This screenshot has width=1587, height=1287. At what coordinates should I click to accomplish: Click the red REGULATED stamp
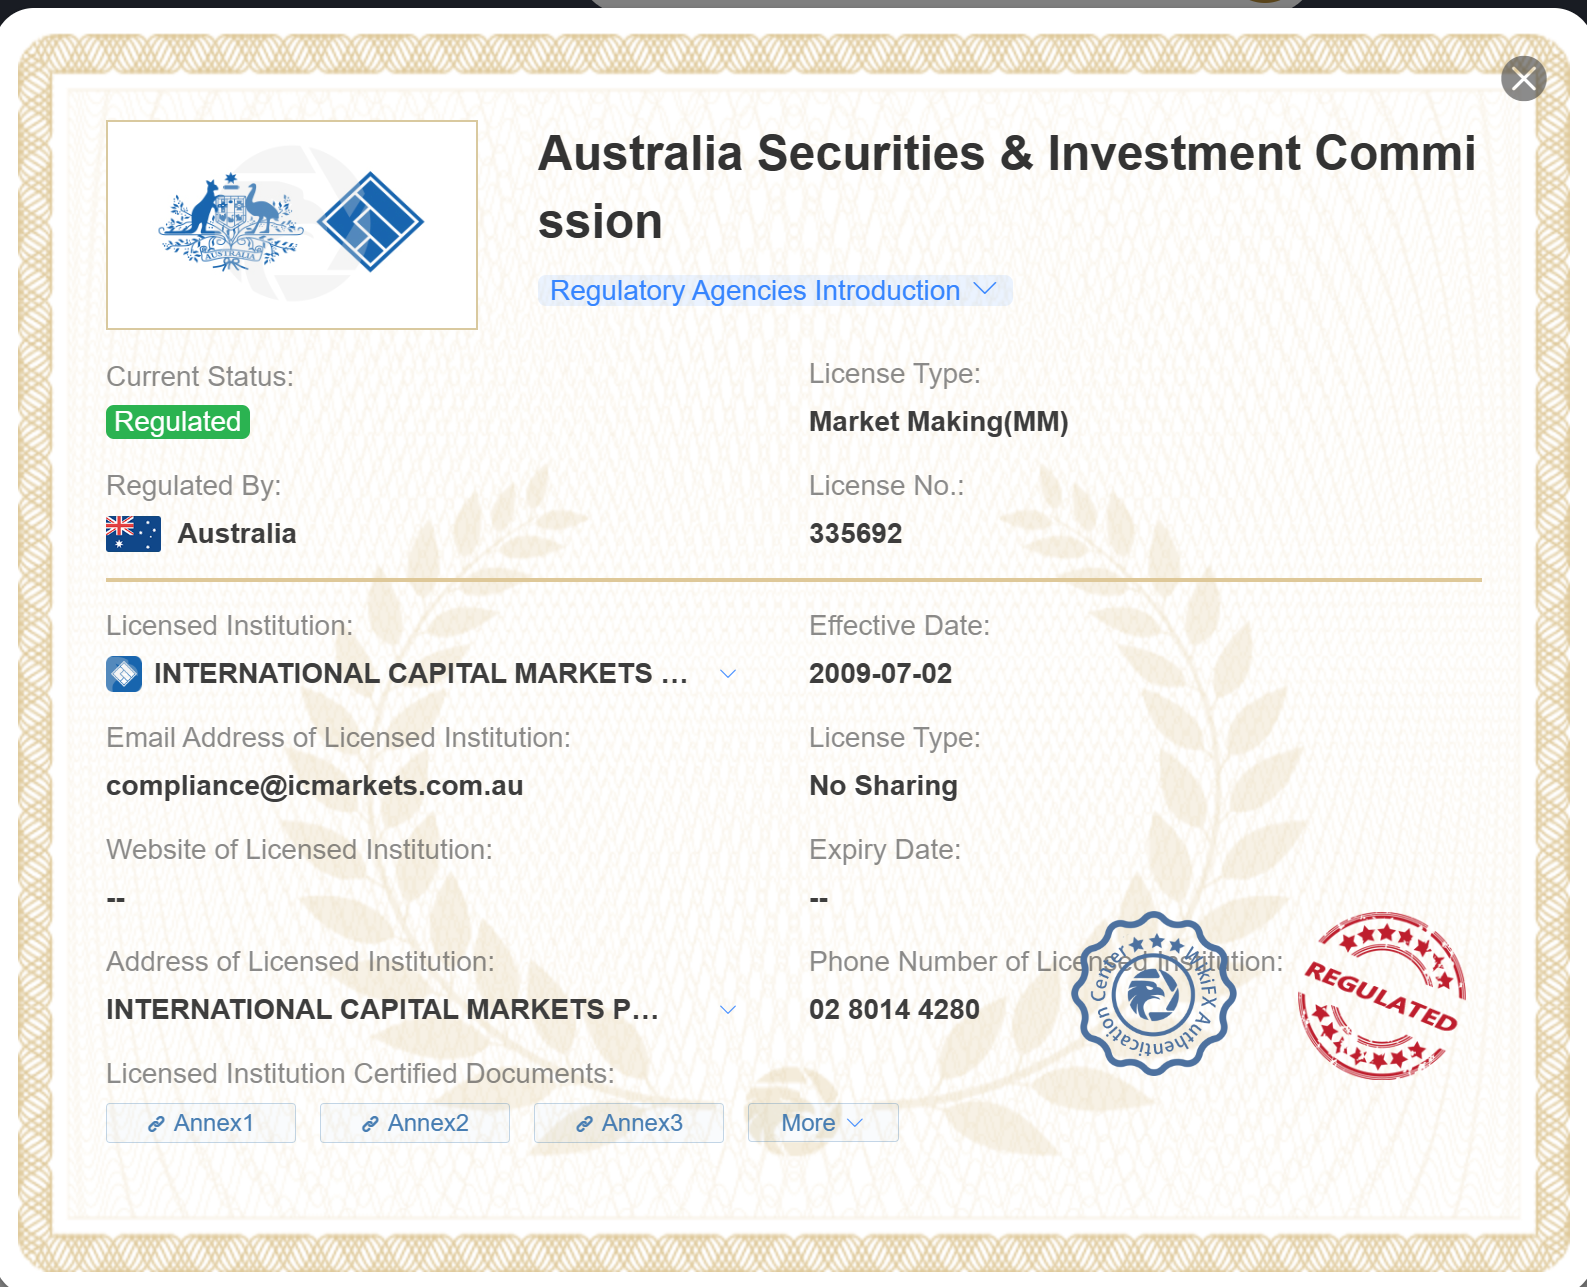1382,996
